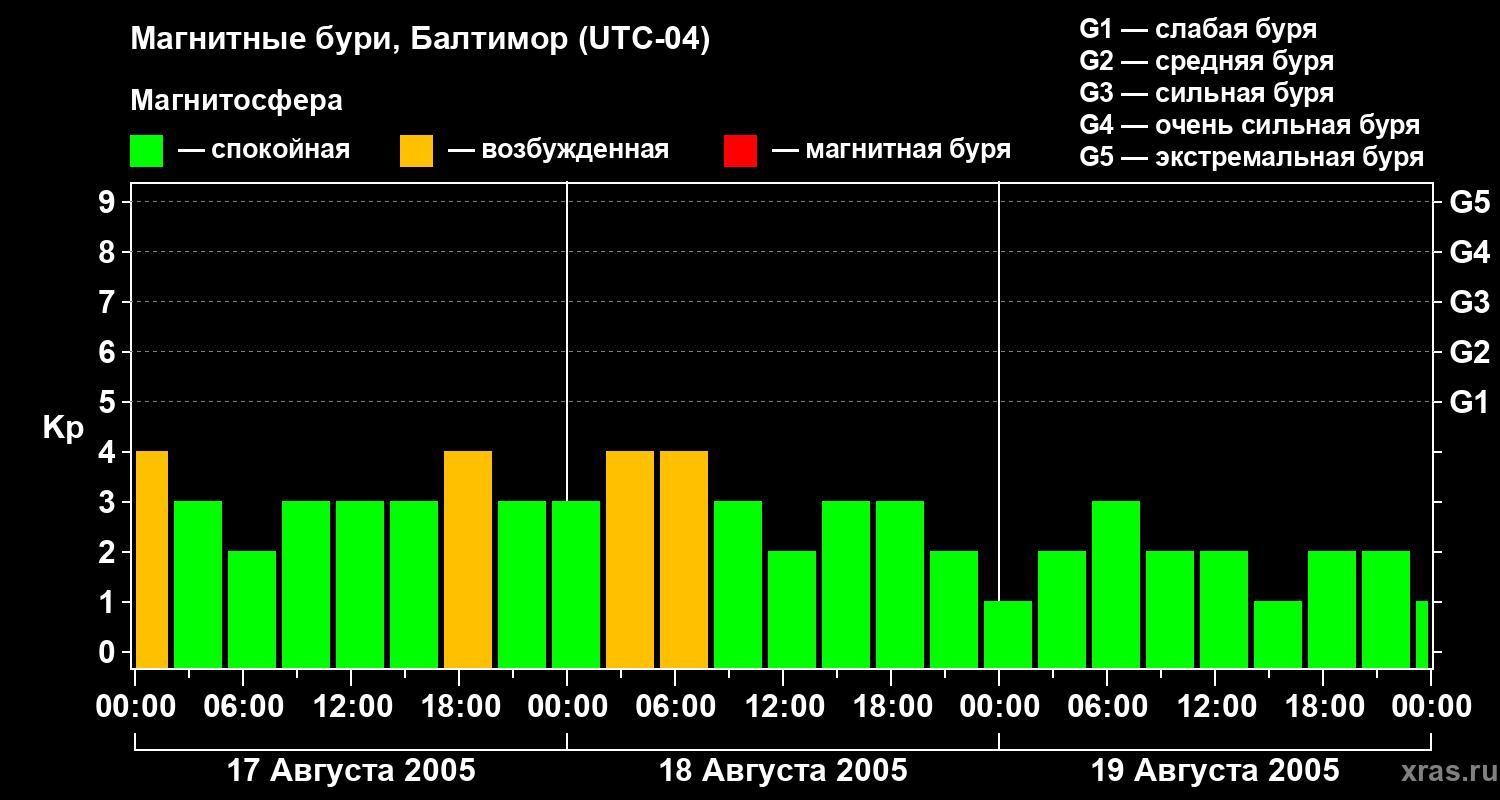The image size is (1500, 800).
Task: Click the '18:00' time label under 19 August
Action: pos(1325,707)
